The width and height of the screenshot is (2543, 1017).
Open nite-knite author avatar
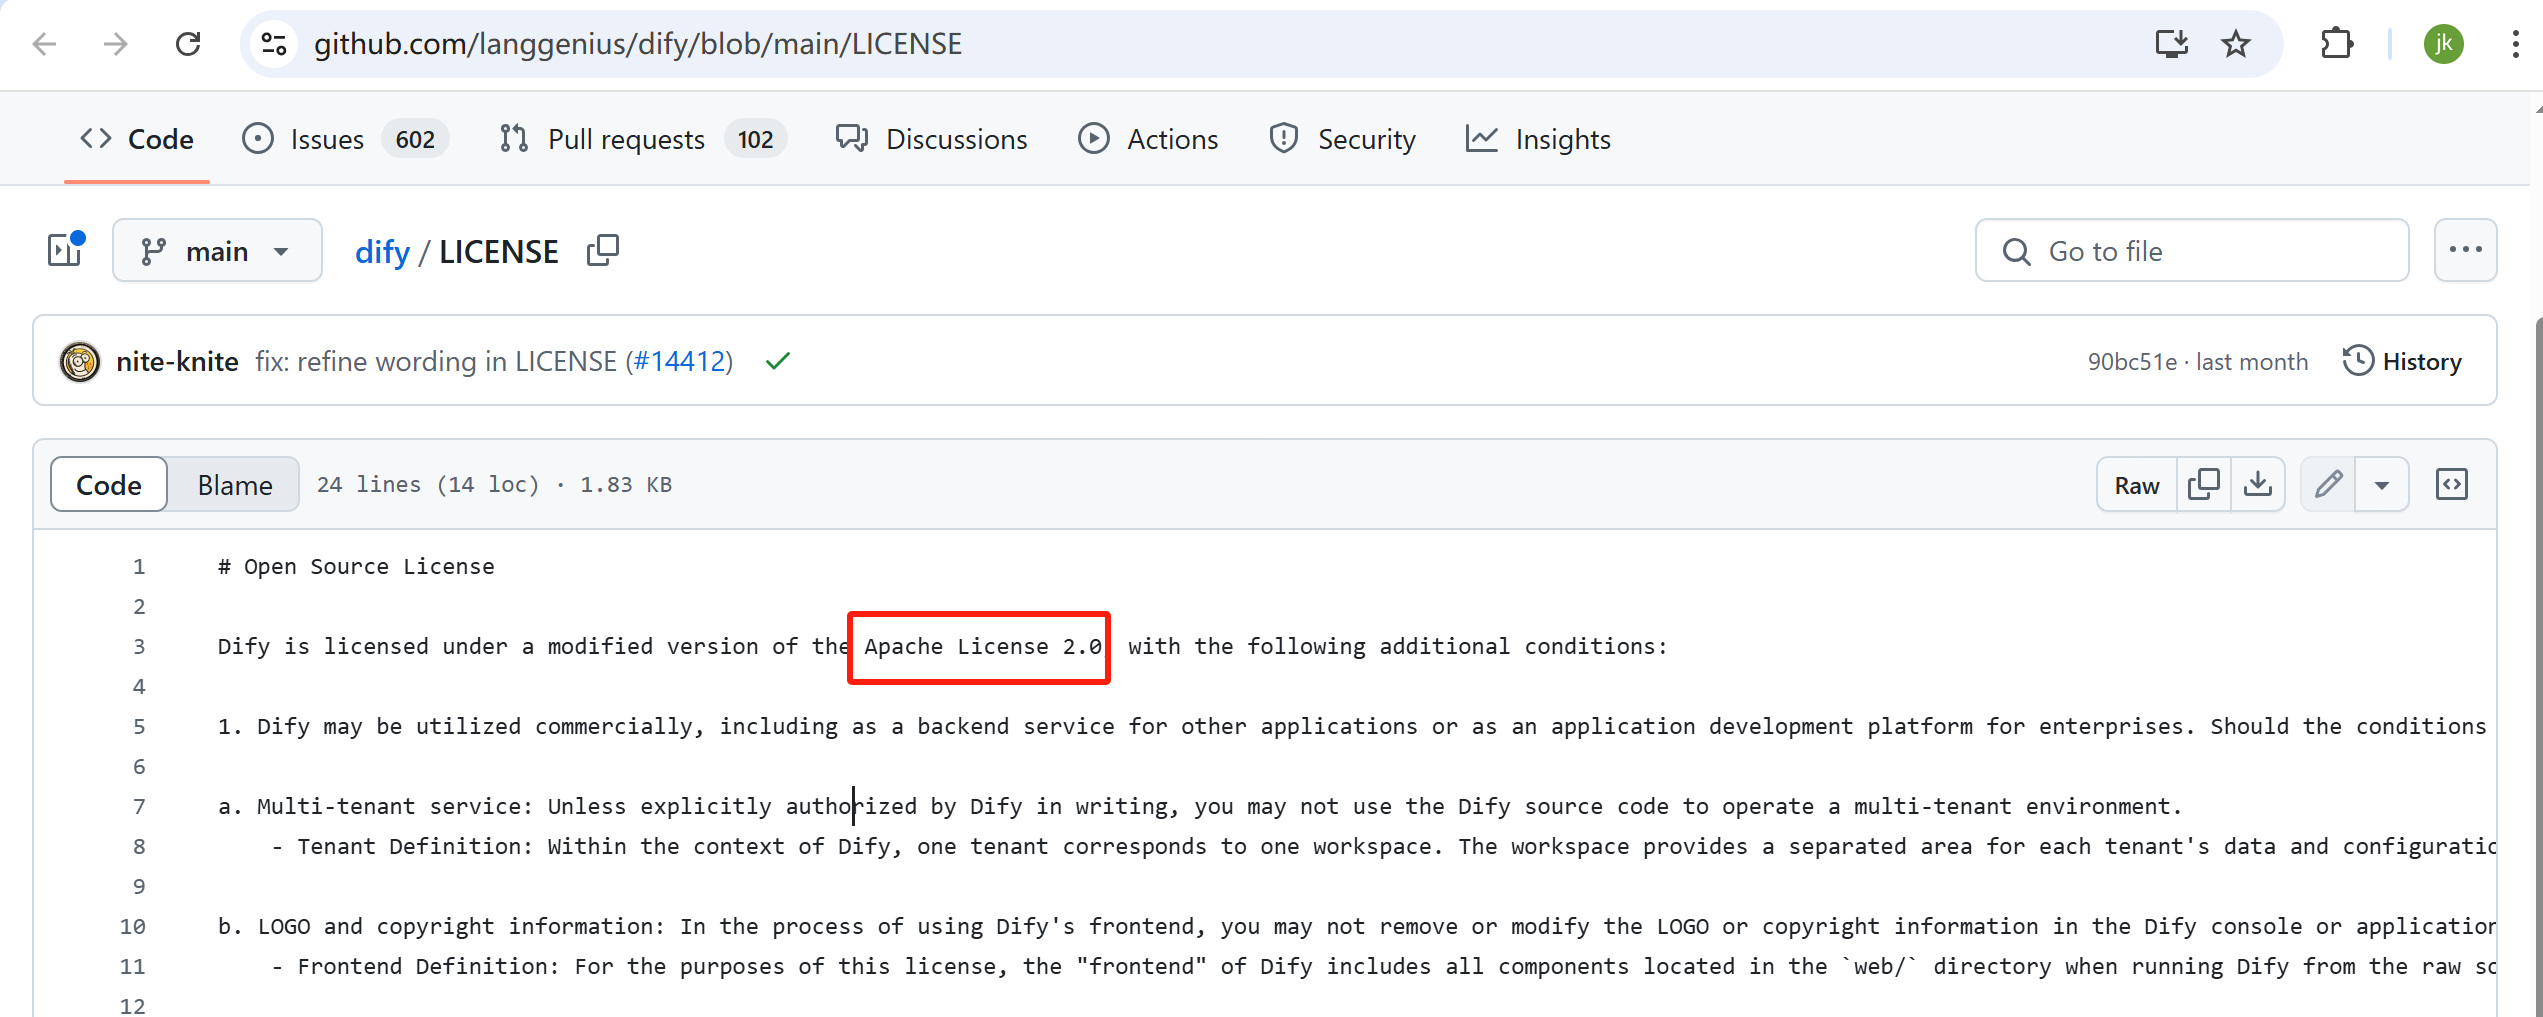(80, 361)
